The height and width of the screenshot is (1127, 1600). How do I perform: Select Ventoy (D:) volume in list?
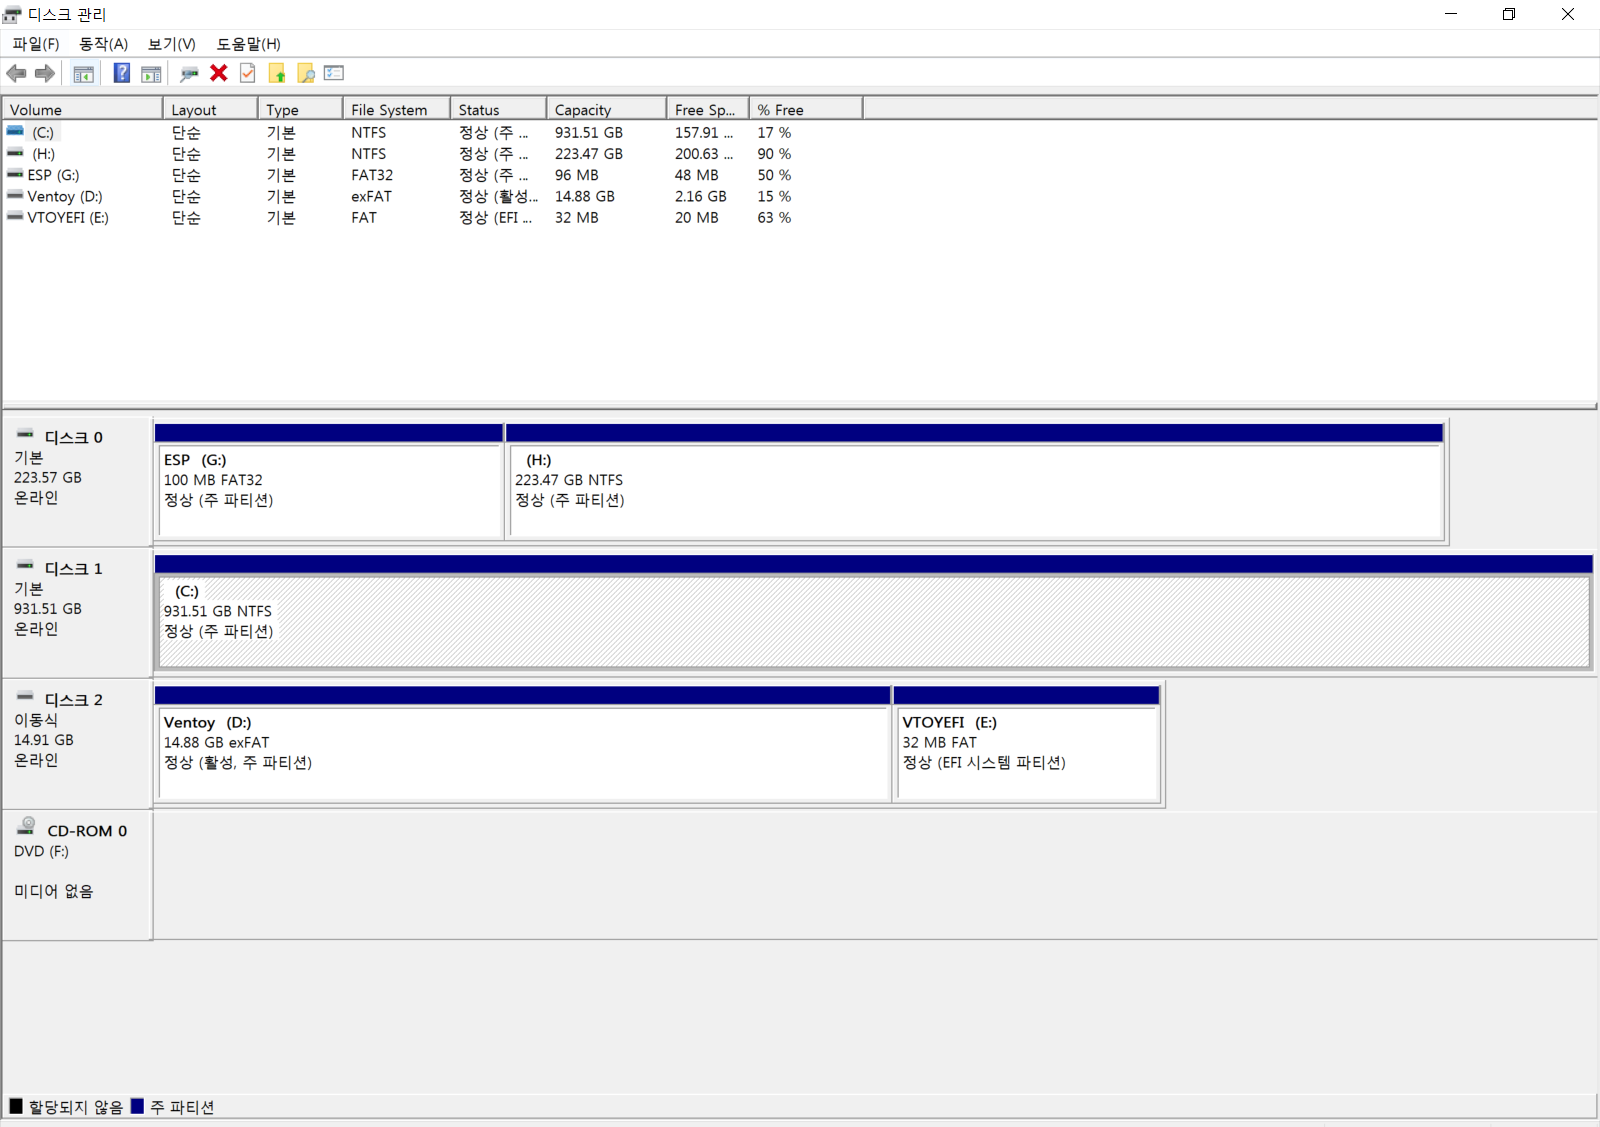[x=434, y=196]
